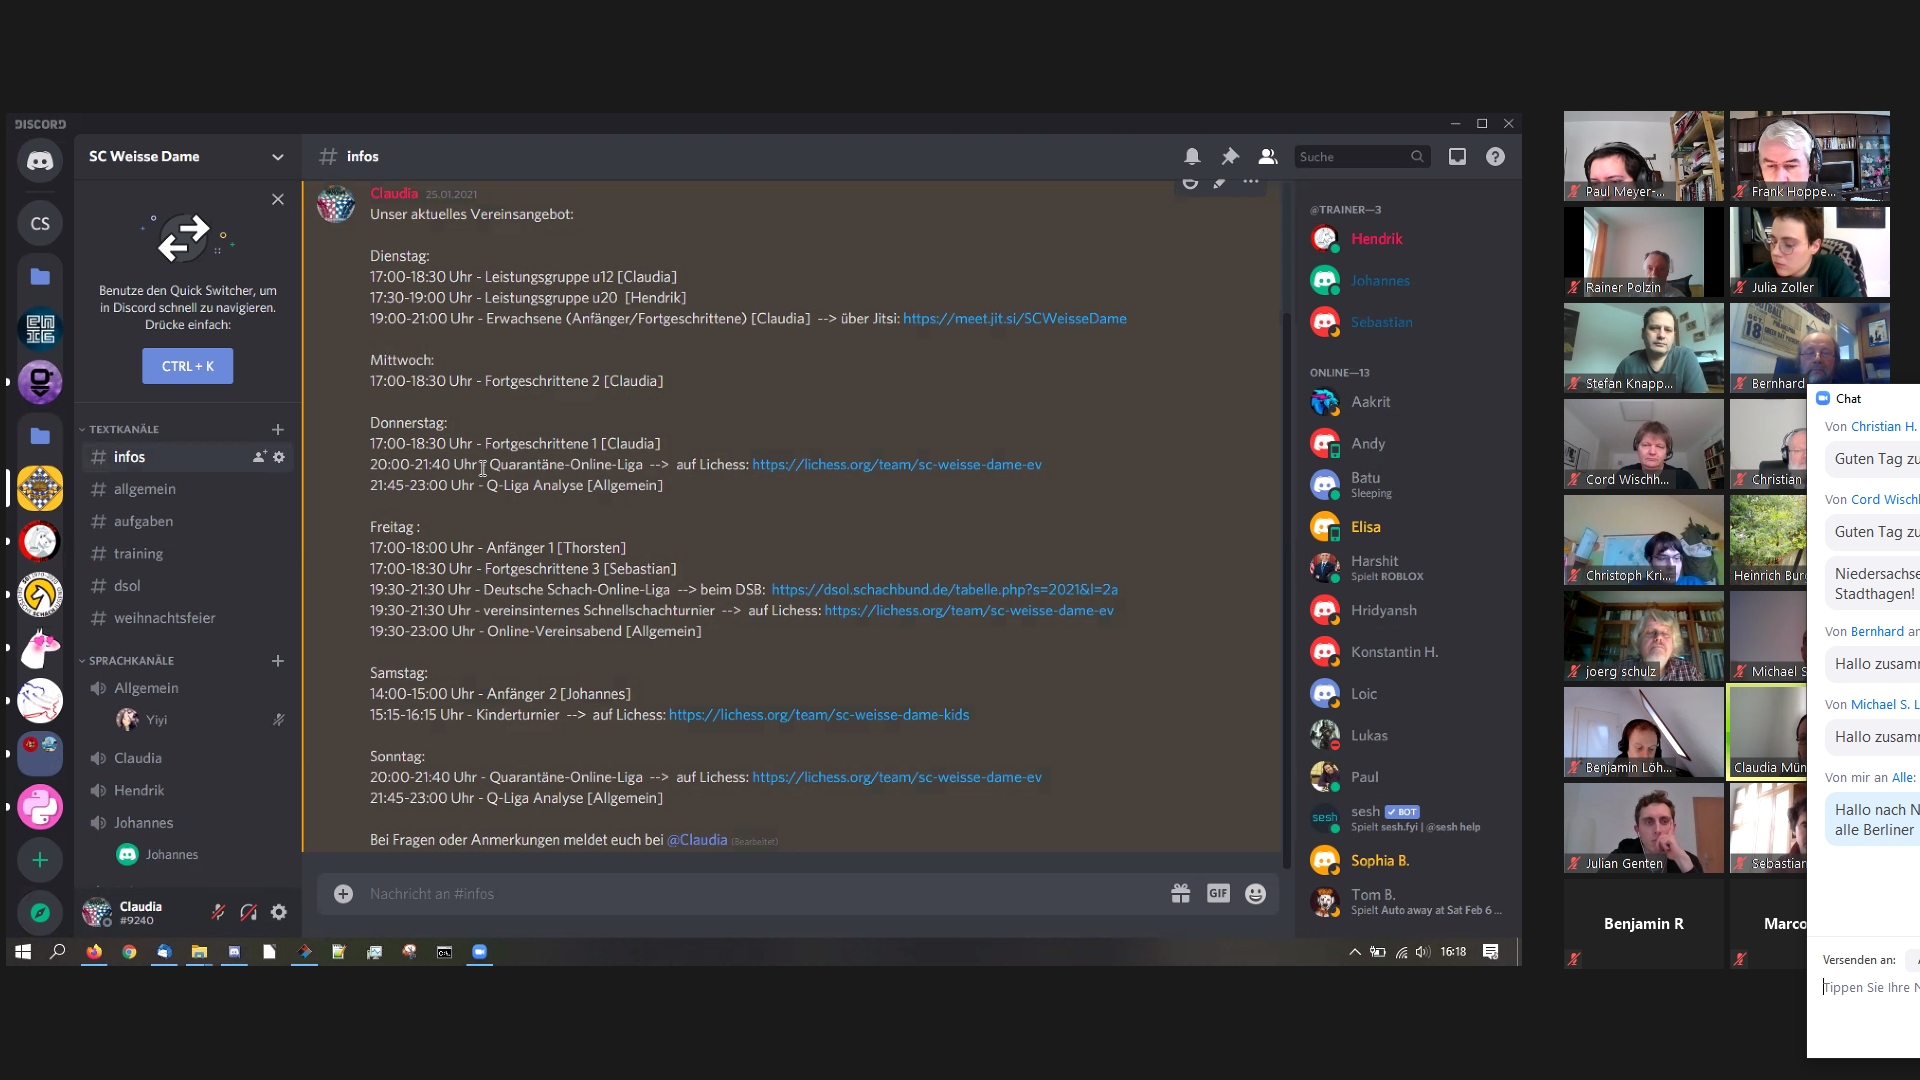Click the @Claudia mention
Screen dimensions: 1920x1080
697,840
